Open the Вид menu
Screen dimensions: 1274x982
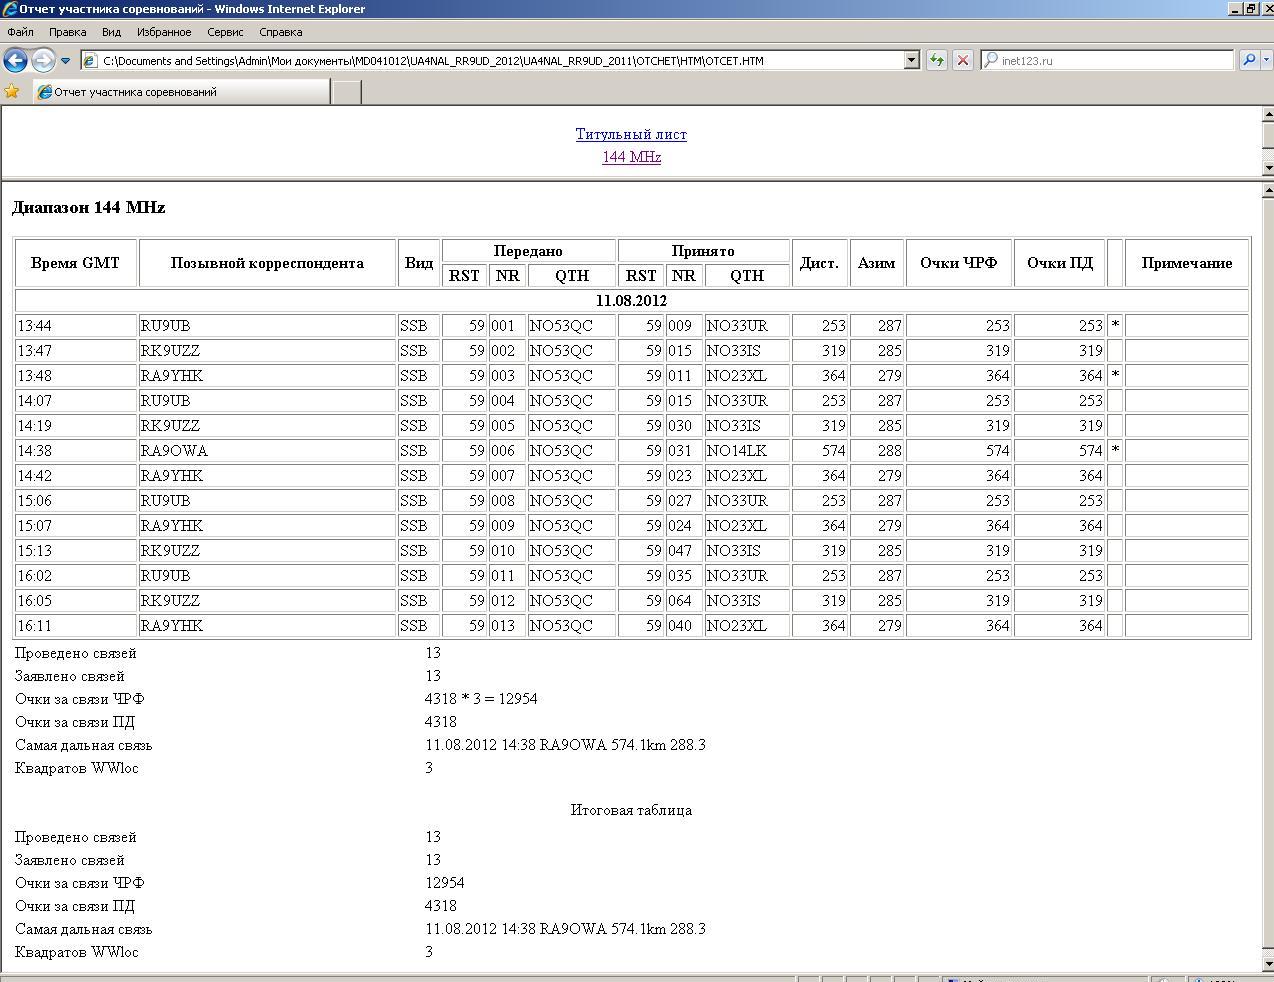coord(111,32)
